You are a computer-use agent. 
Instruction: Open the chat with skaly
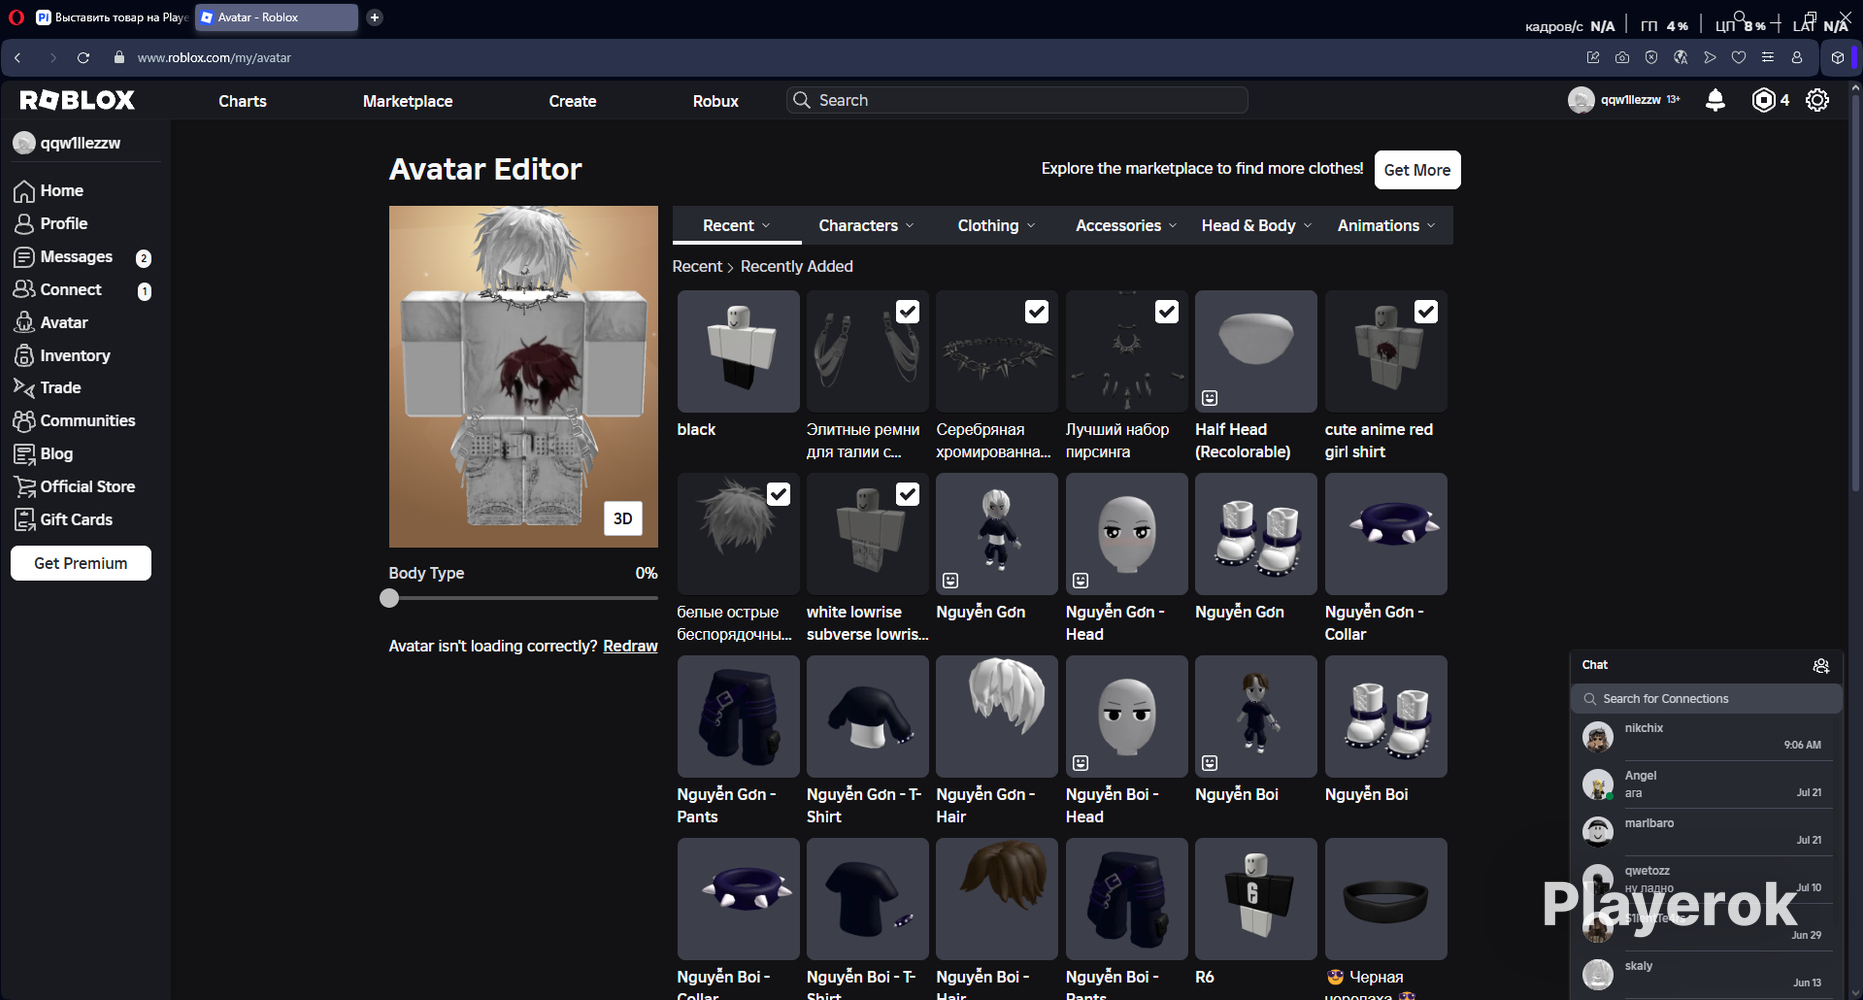click(1706, 975)
